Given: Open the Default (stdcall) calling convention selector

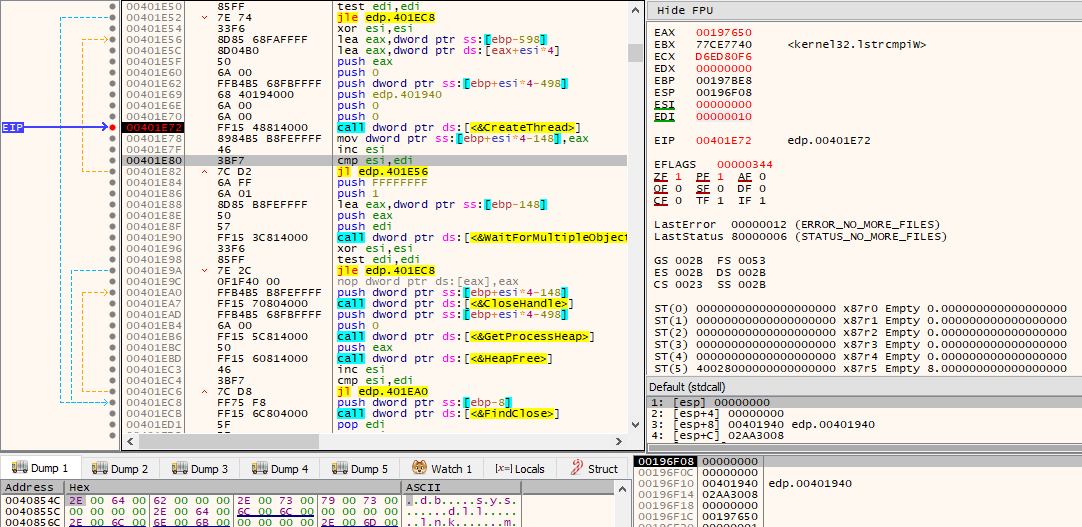Looking at the screenshot, I should pos(865,387).
